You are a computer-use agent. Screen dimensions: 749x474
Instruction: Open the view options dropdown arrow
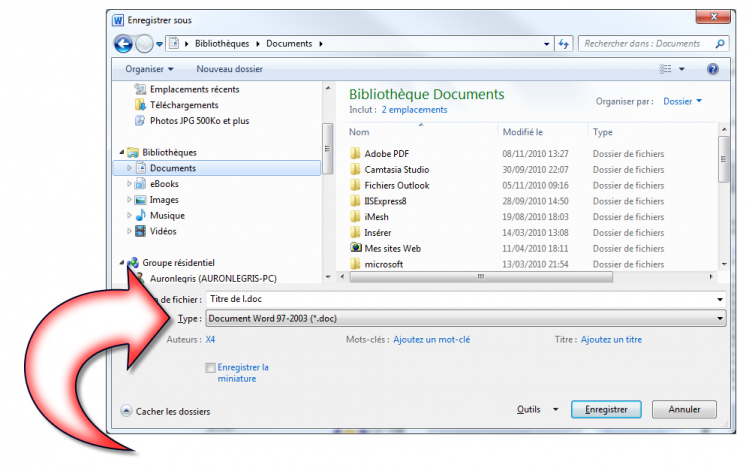[682, 69]
